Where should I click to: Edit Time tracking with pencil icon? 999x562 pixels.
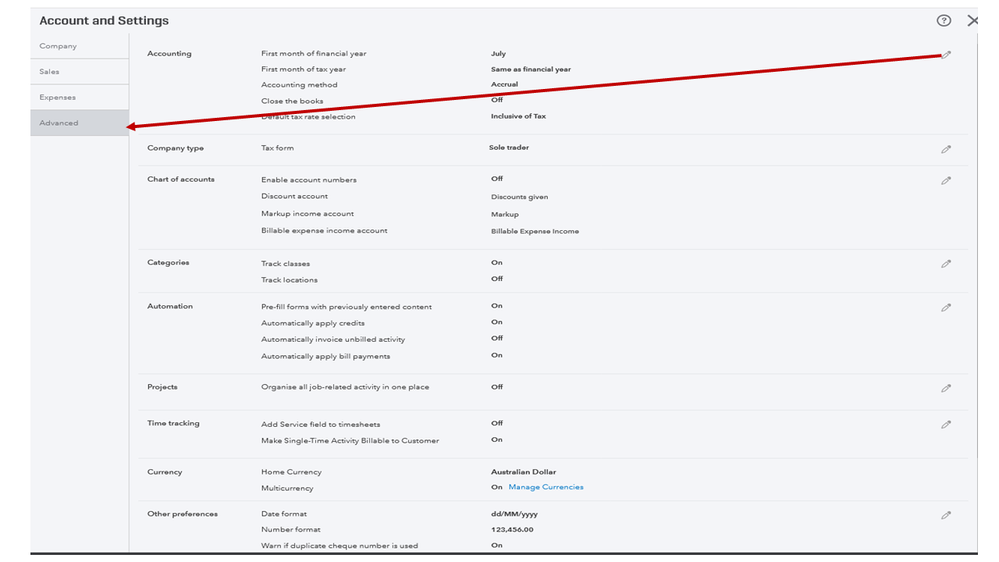tap(946, 425)
